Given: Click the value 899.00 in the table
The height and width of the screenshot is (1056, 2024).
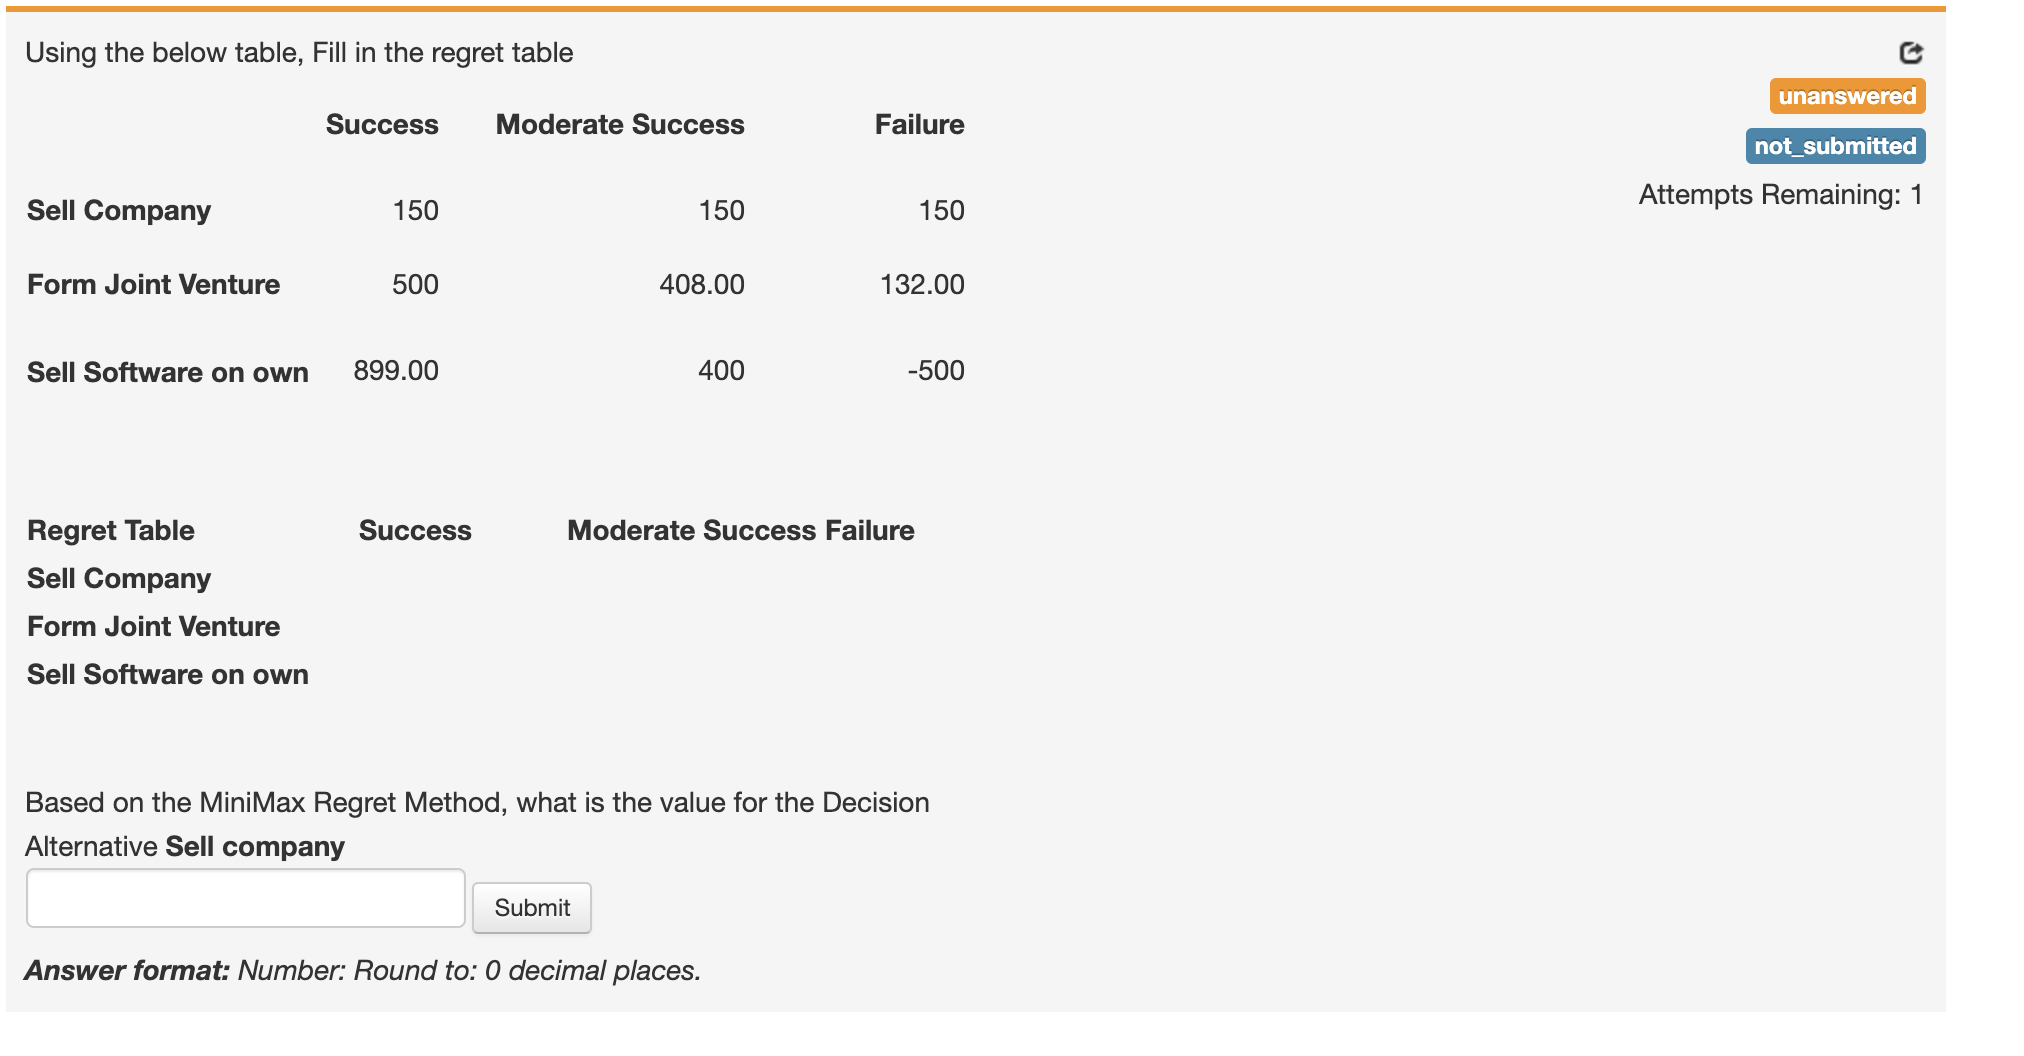Looking at the screenshot, I should [395, 370].
